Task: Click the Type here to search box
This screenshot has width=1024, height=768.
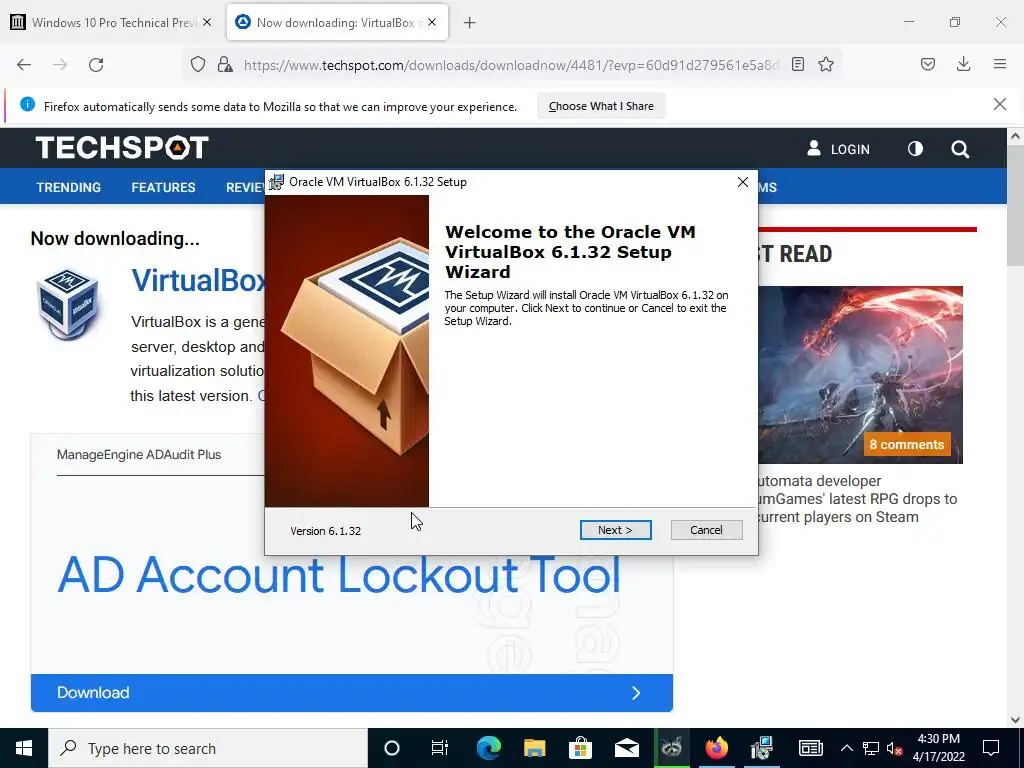Action: tap(208, 748)
